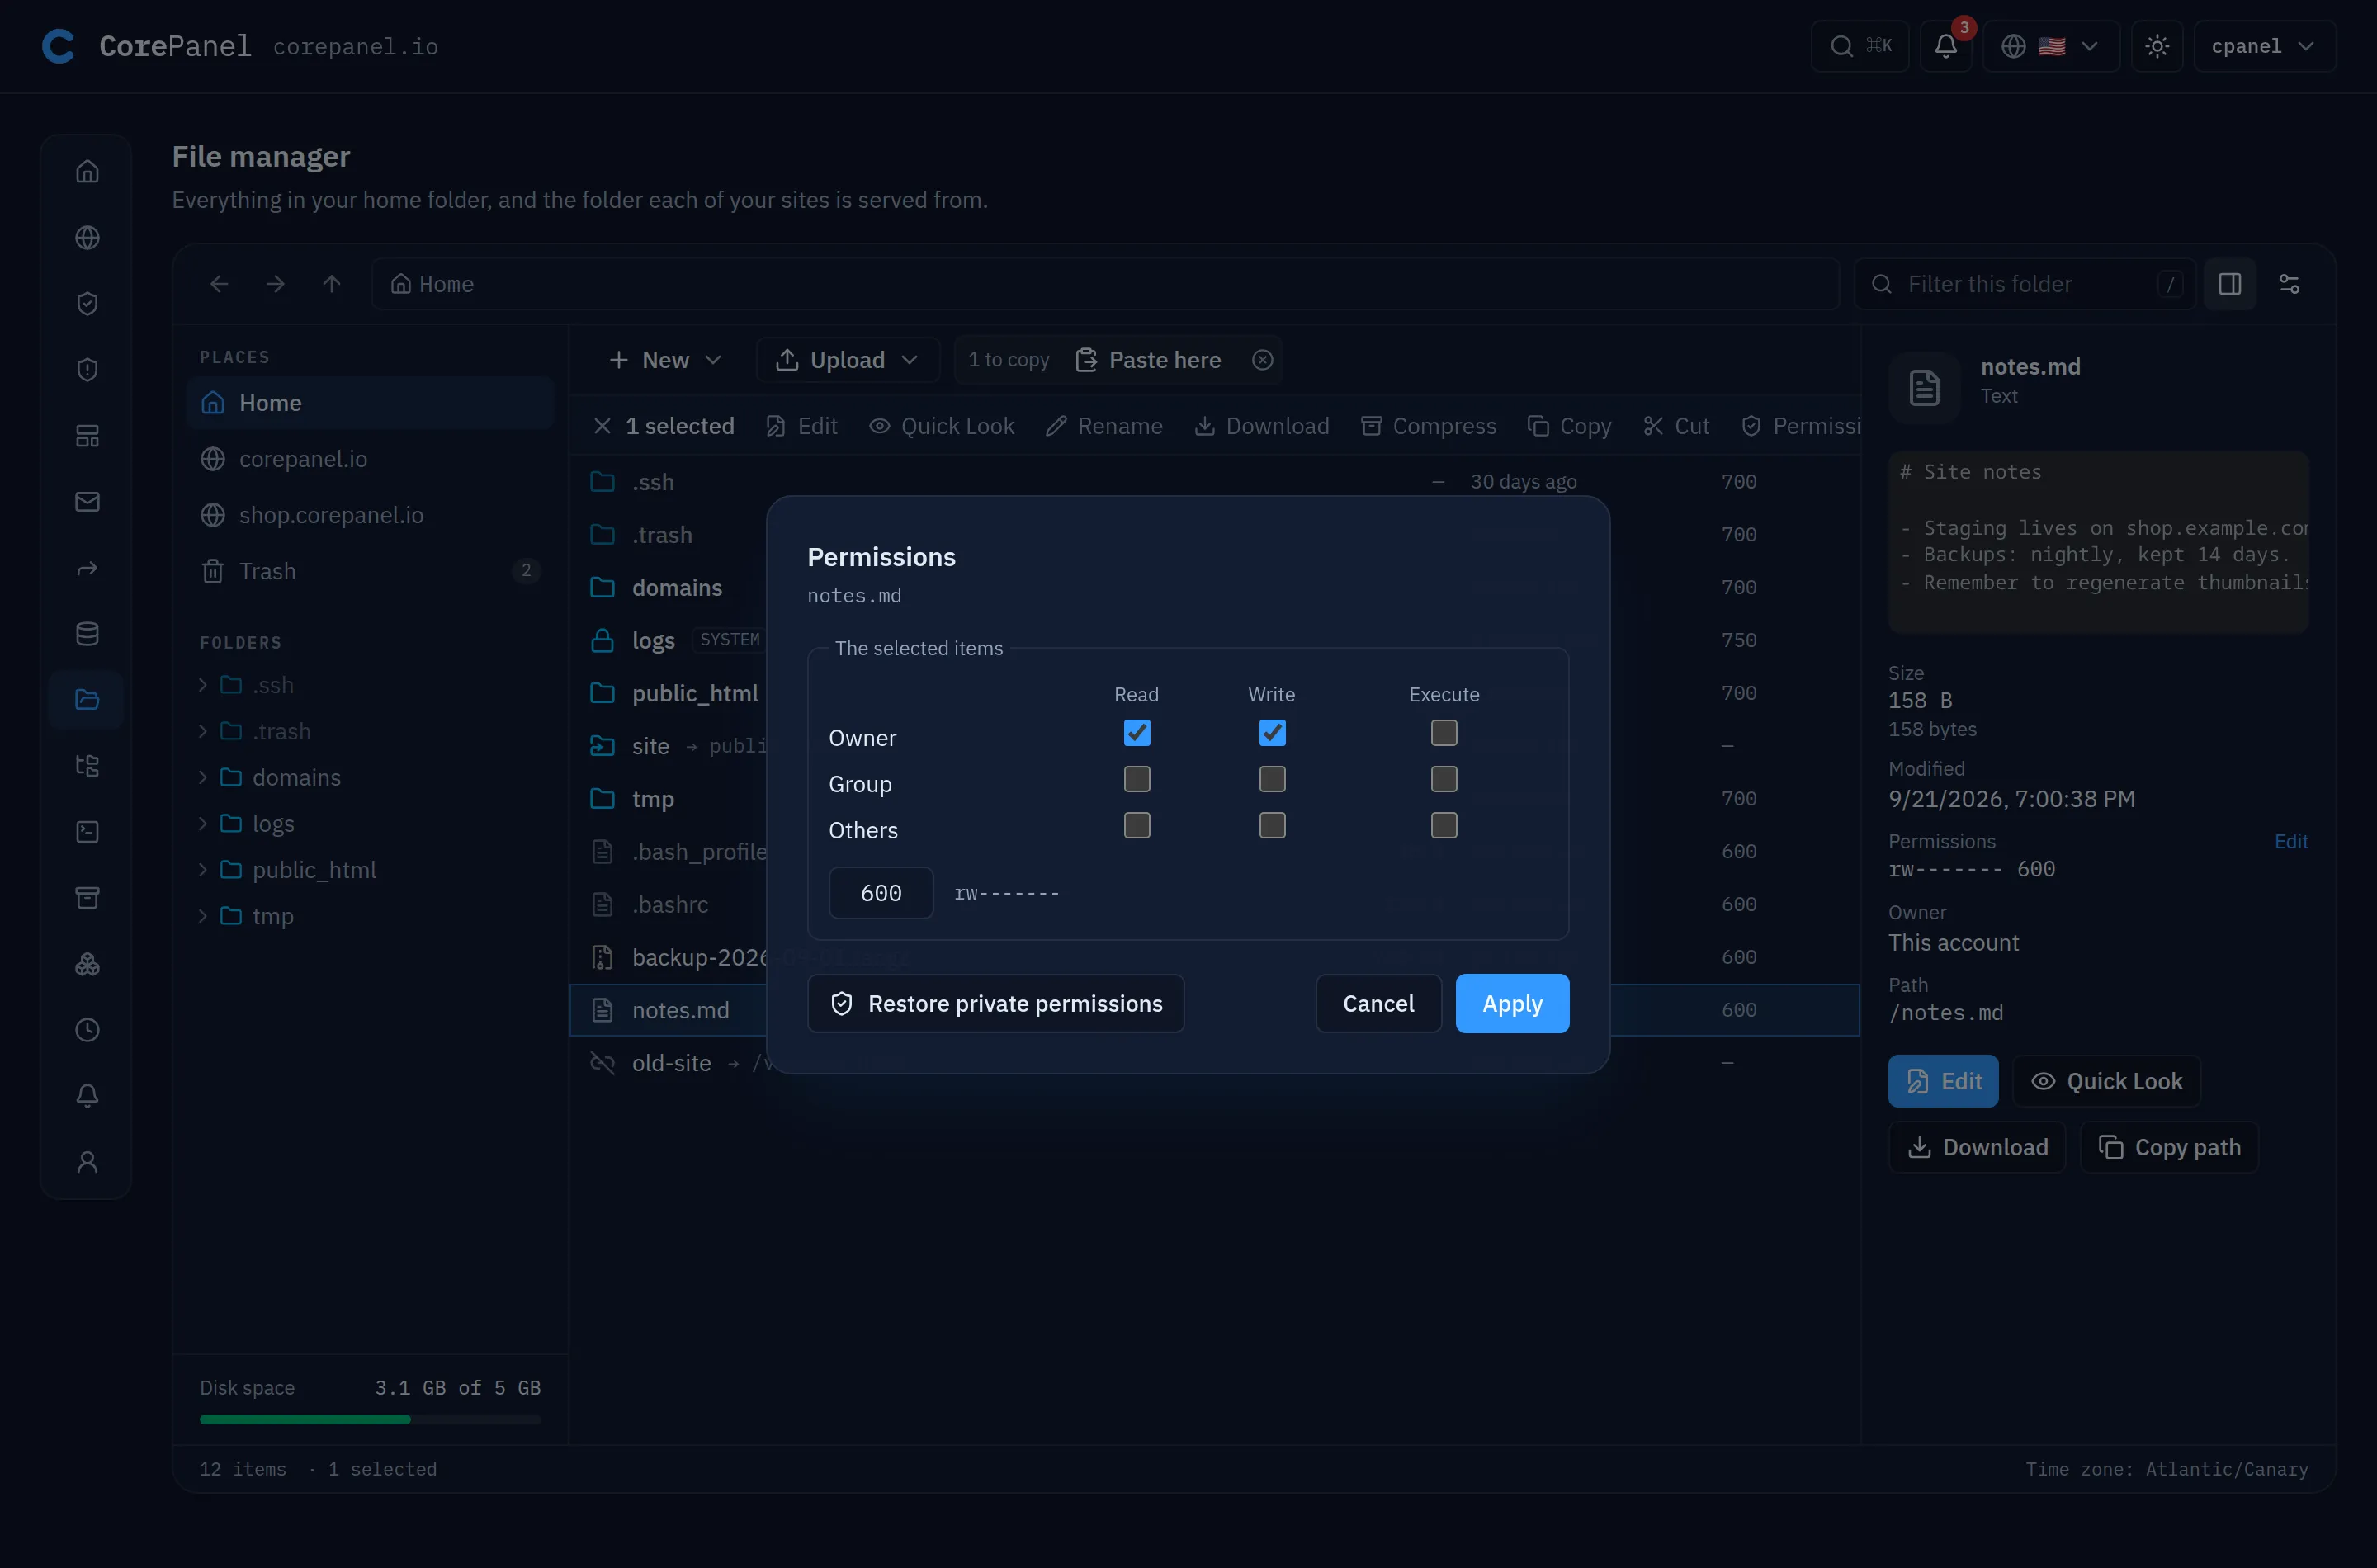Check Others Execute permission

tap(1443, 825)
